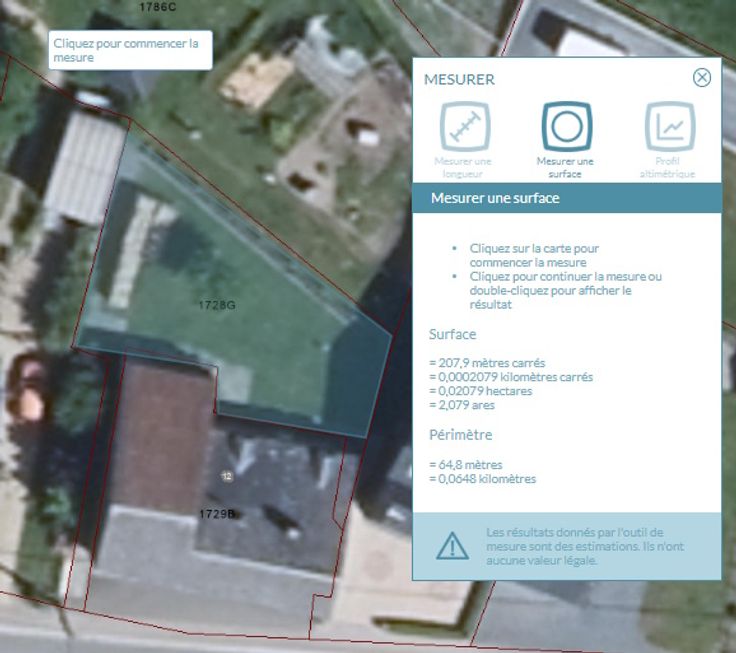
Task: Close the Mesurer panel with the X
Action: [x=702, y=78]
